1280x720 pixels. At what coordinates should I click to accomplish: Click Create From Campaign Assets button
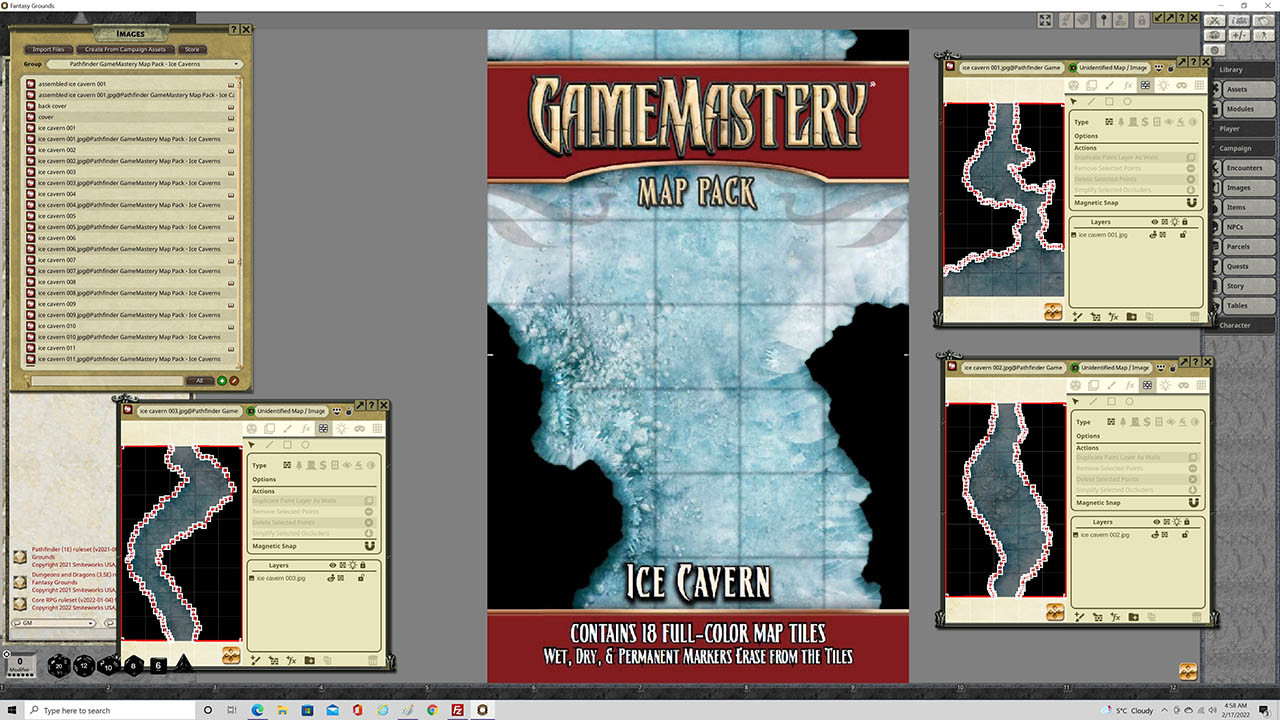[125, 49]
